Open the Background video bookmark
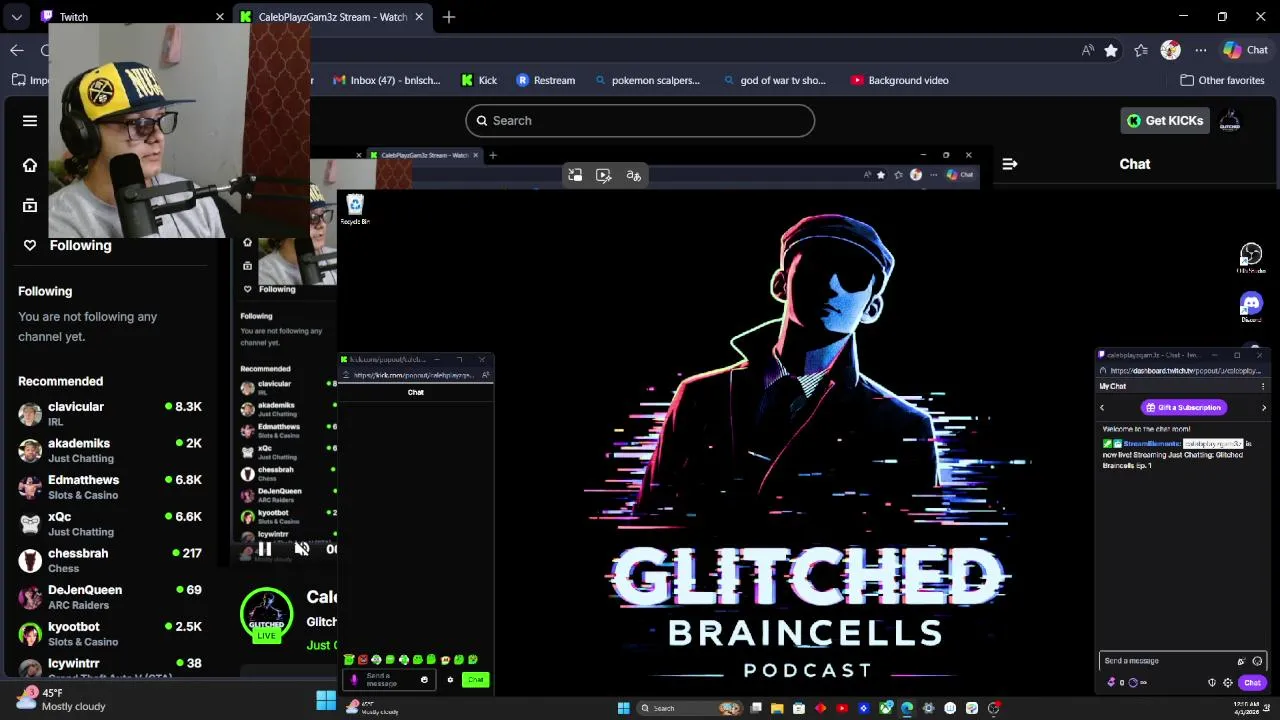 [x=899, y=80]
